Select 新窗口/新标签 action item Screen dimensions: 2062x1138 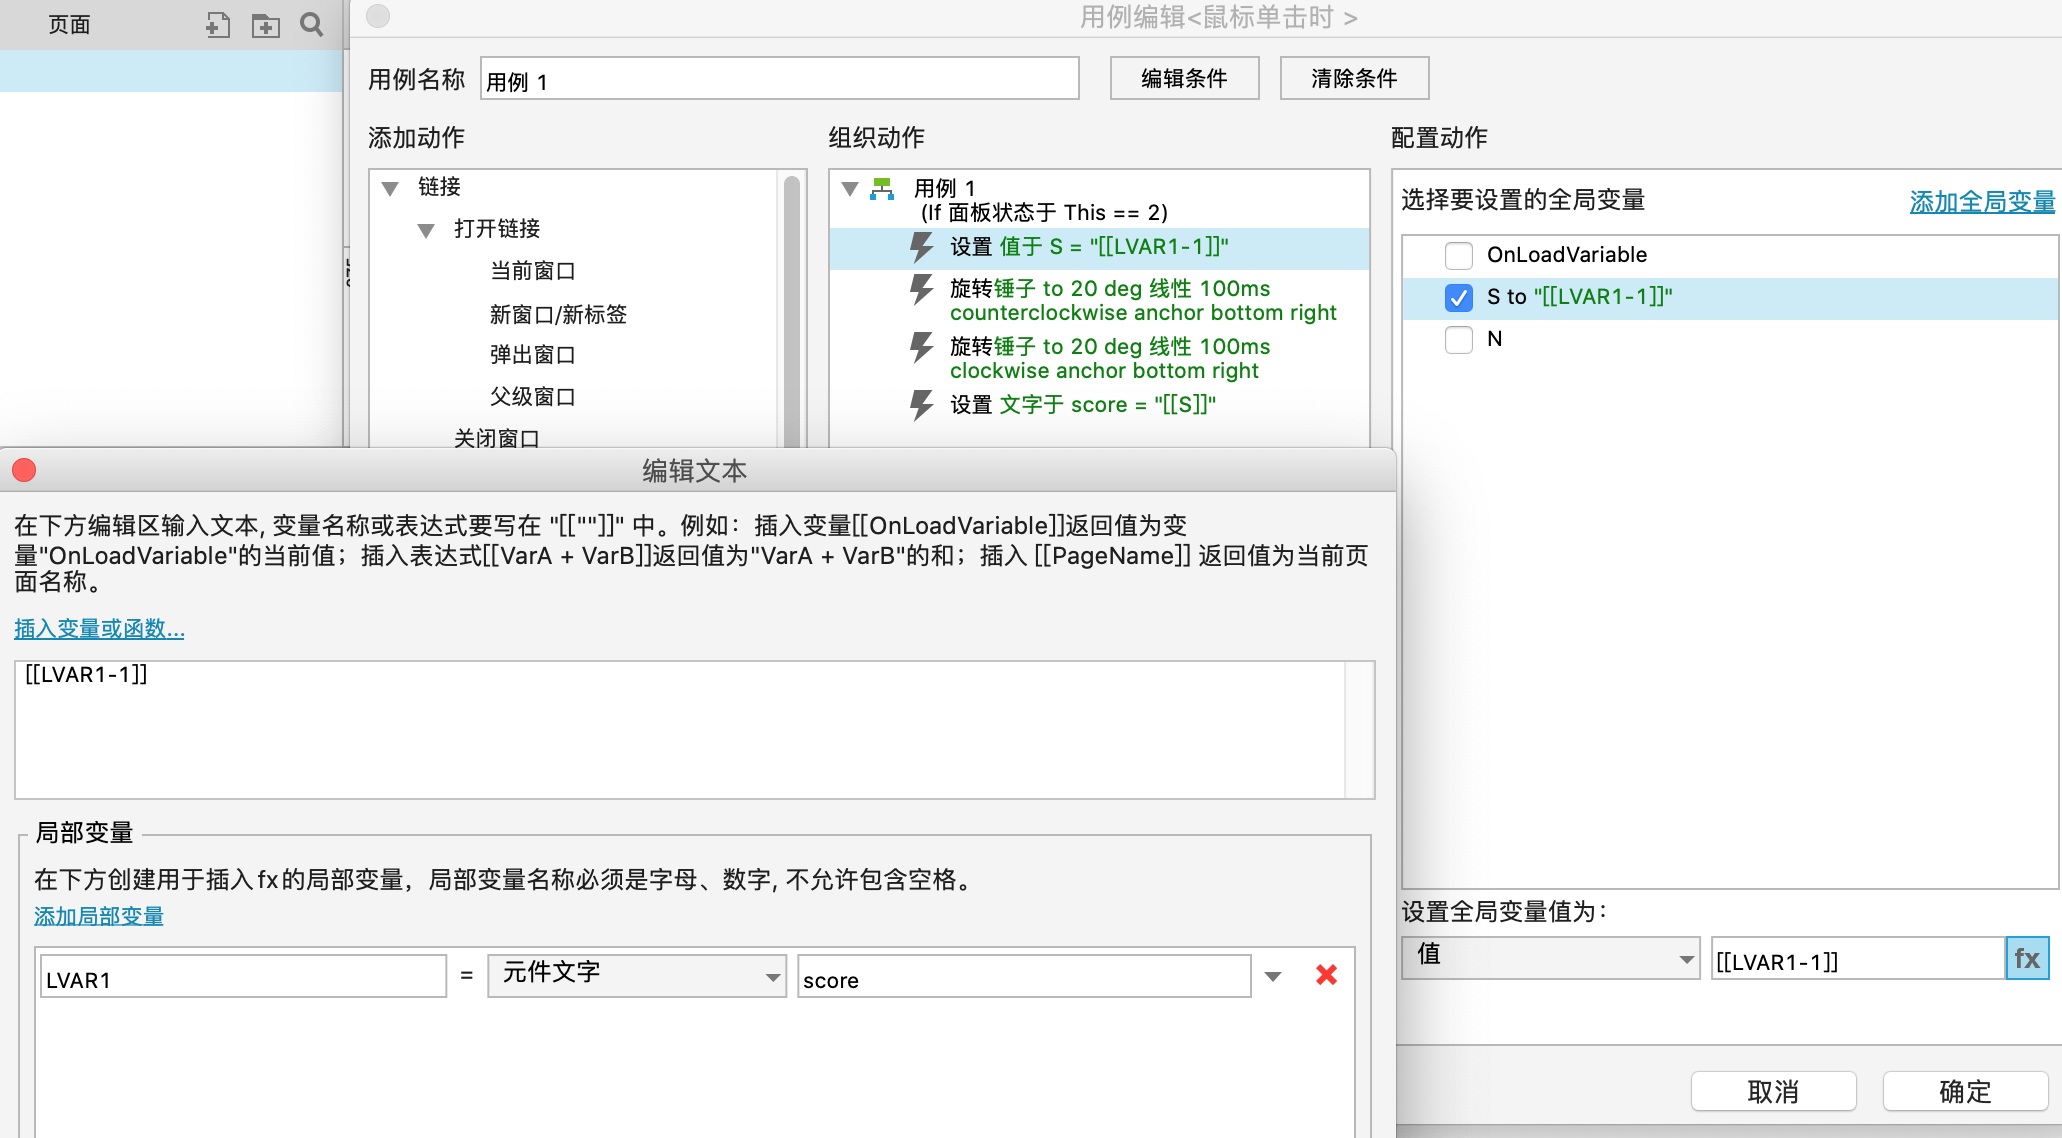point(558,314)
